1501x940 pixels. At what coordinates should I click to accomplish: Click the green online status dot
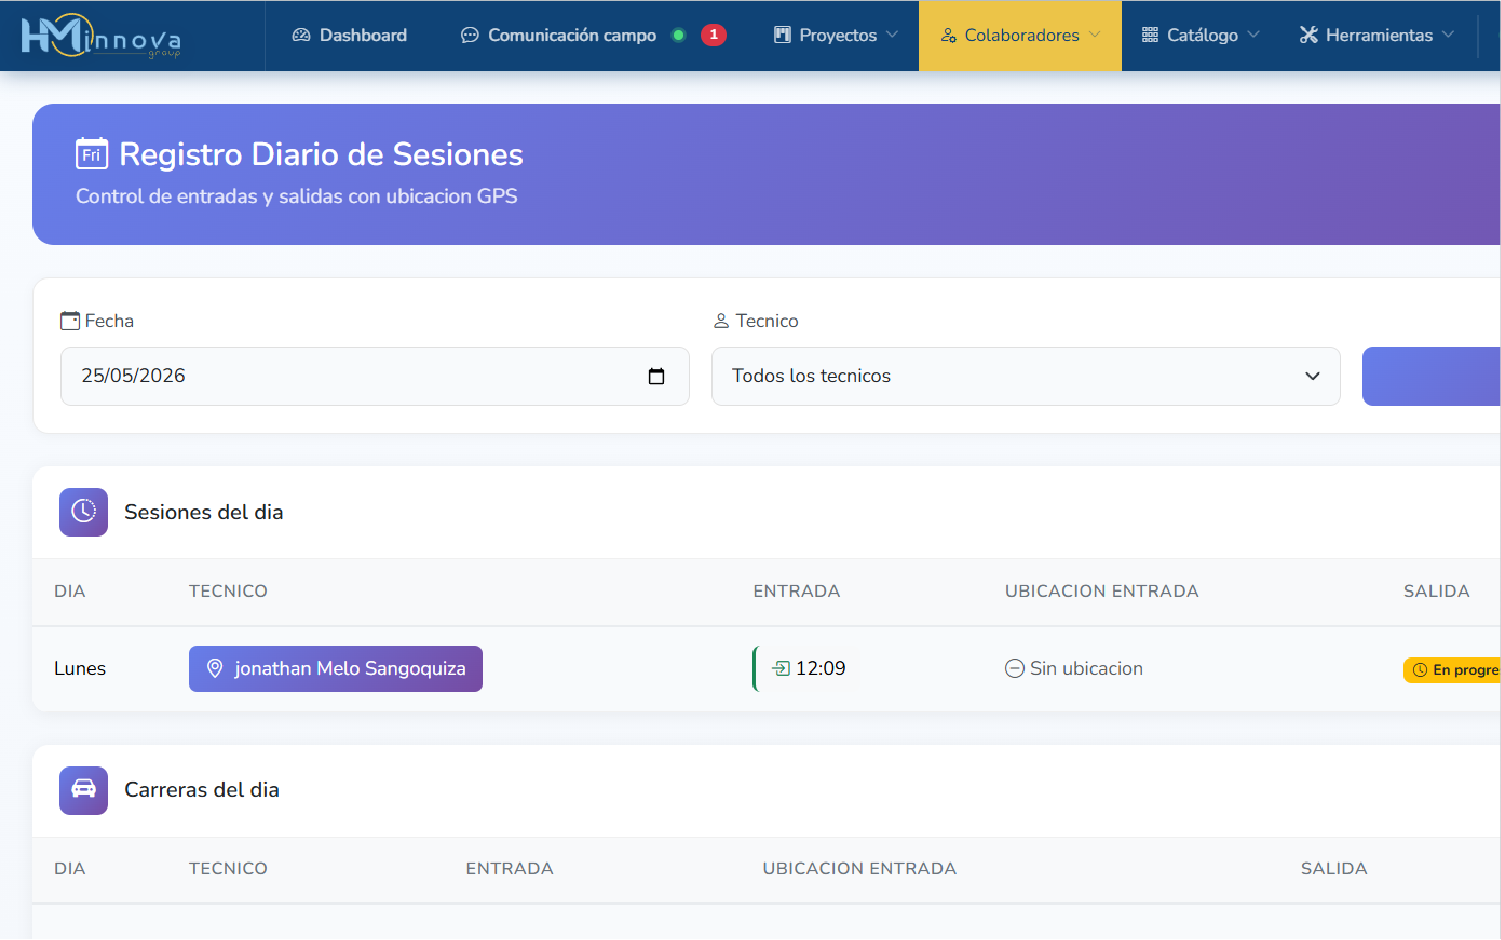point(679,35)
